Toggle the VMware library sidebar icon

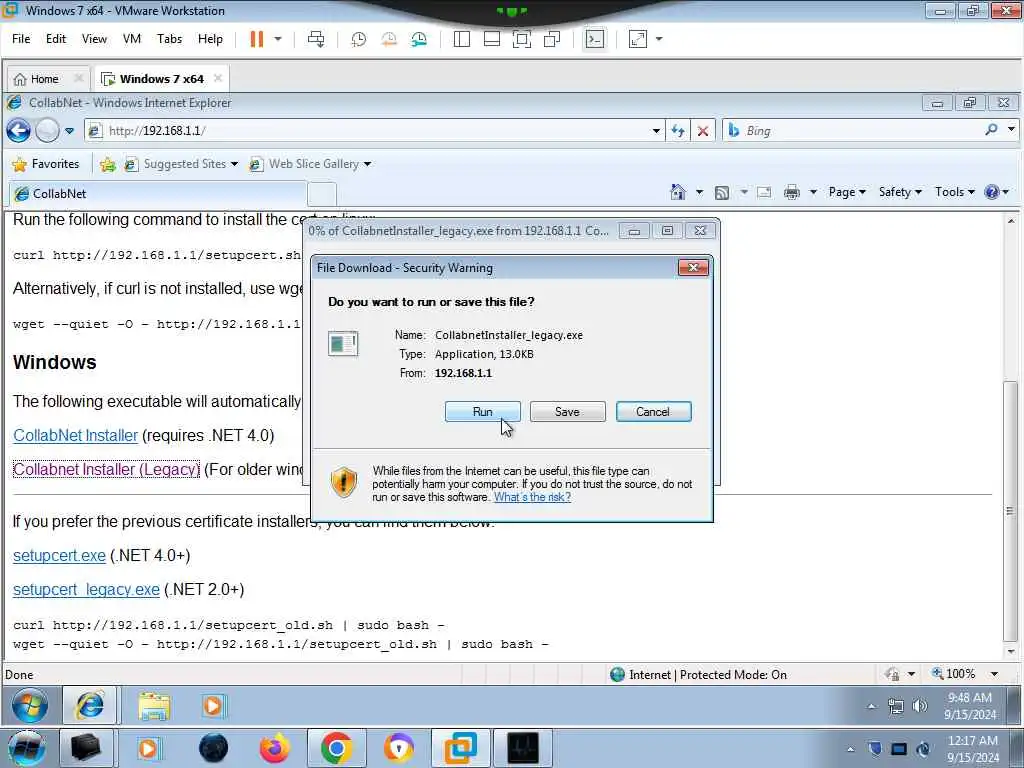pyautogui.click(x=462, y=39)
